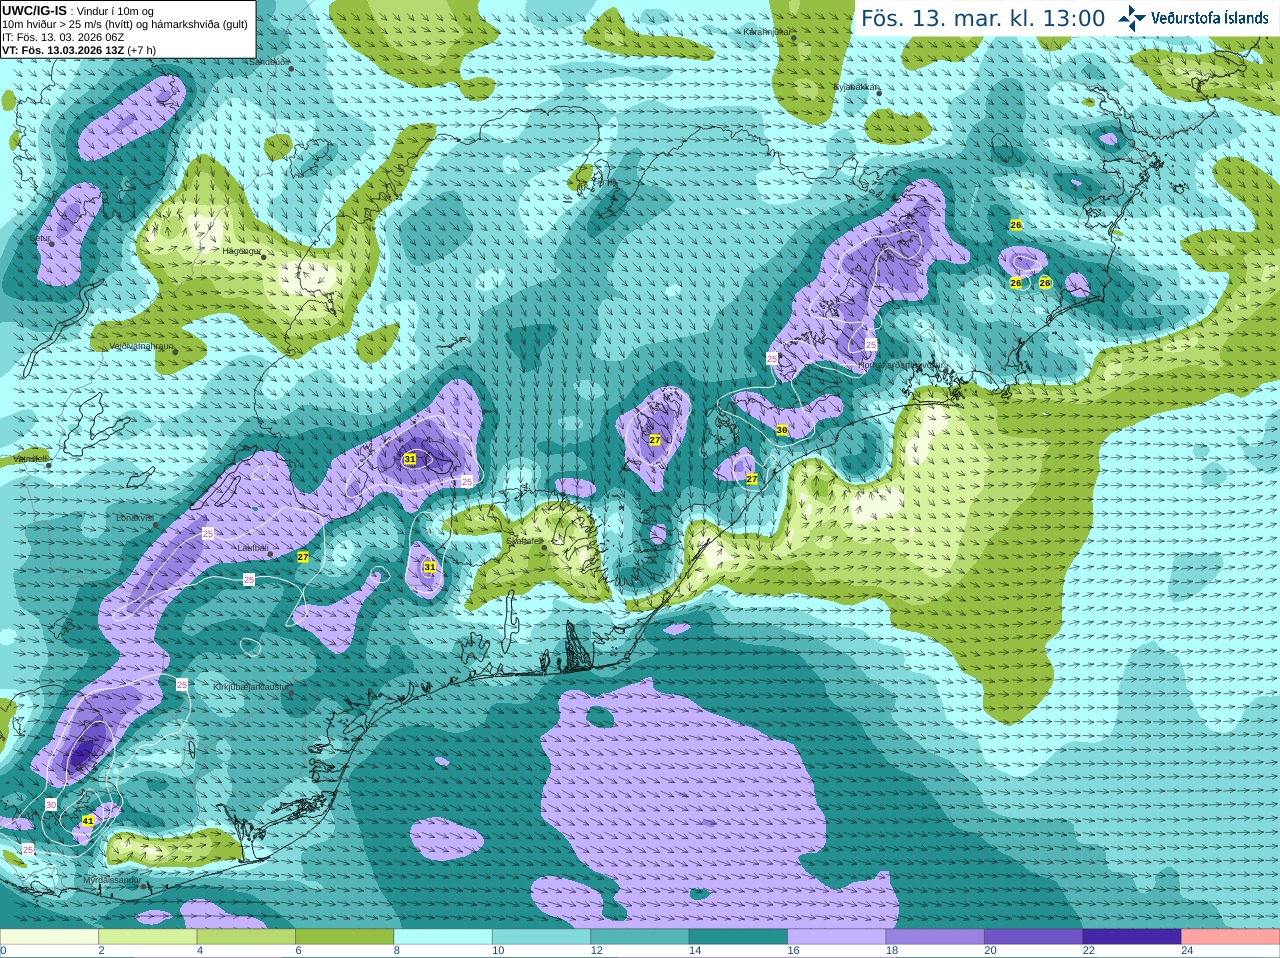This screenshot has height=958, width=1280.
Task: Click white 30 contour label near 41
Action: click(51, 804)
